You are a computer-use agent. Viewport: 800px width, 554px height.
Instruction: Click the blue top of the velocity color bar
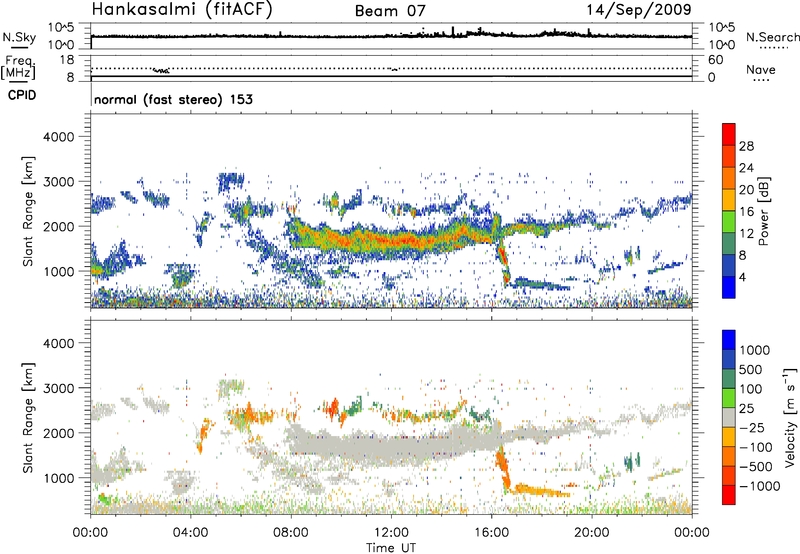coord(729,340)
